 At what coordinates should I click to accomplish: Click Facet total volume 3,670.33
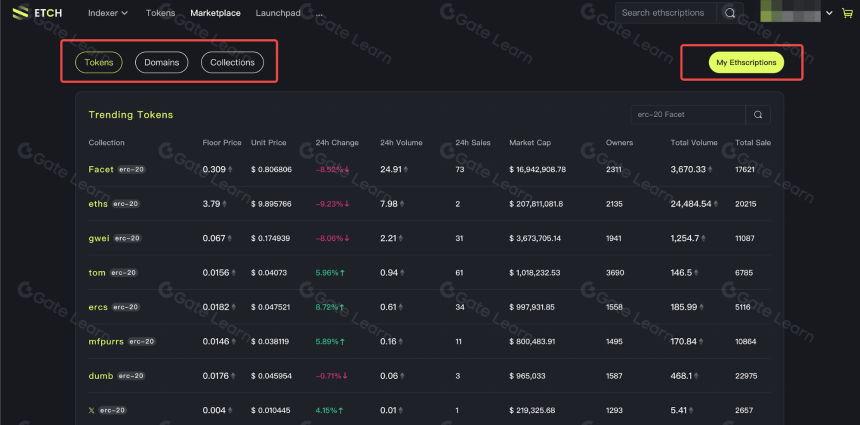(688, 169)
